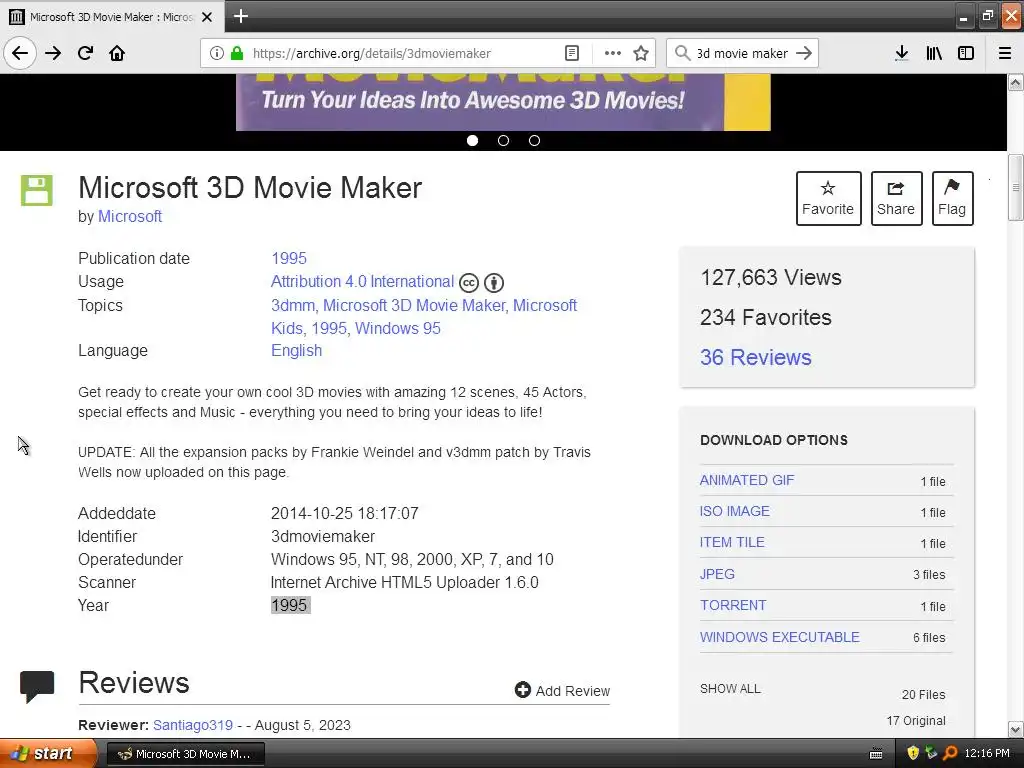
Task: Download the ANIMATED GIF option
Action: pos(747,480)
